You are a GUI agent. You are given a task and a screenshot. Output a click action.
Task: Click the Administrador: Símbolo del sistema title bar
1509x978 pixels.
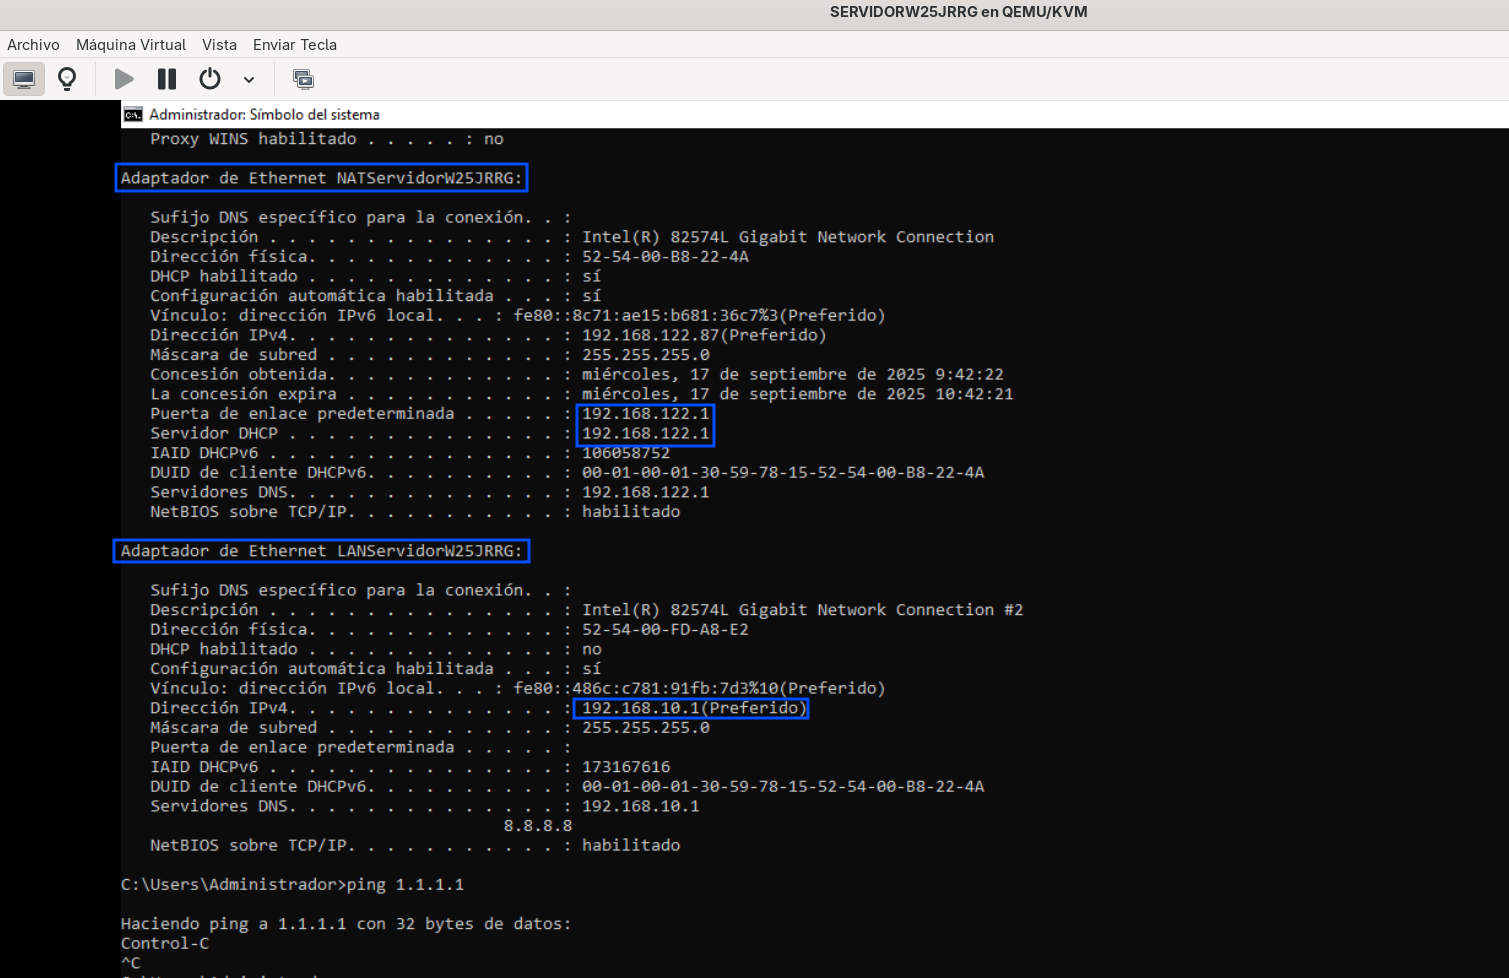coord(814,114)
